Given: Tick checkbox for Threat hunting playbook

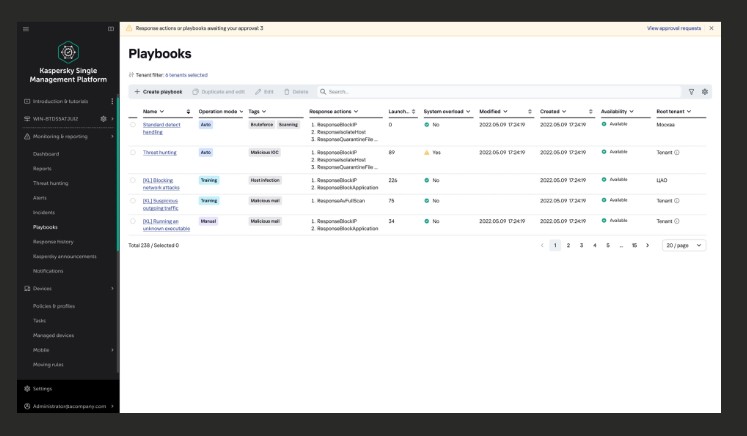Looking at the screenshot, I should click(x=133, y=152).
